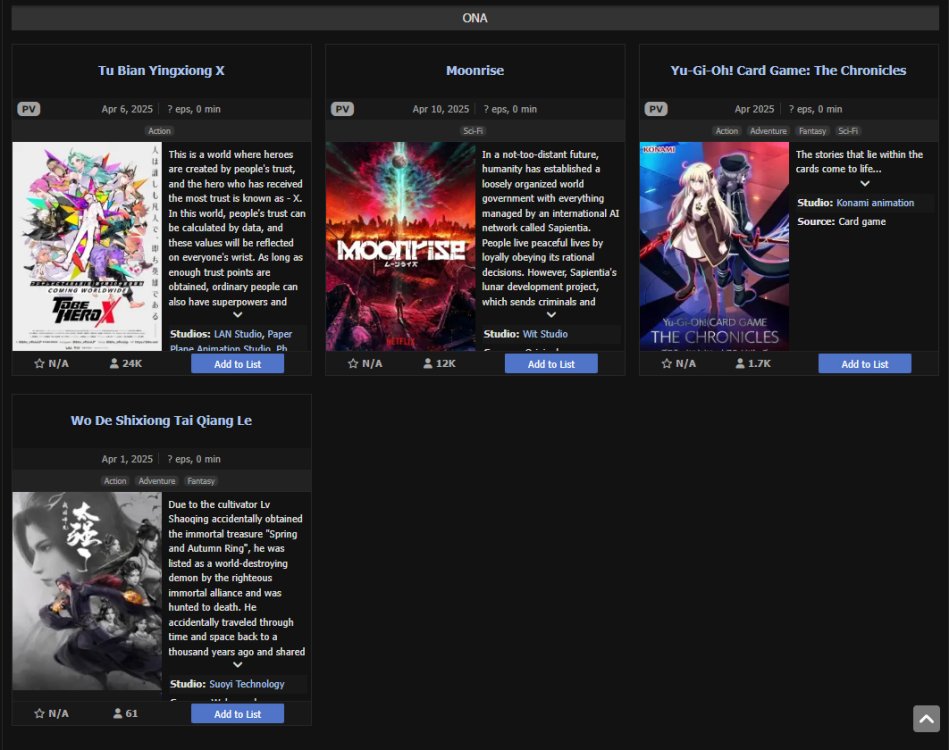Add Yu-Gi-Oh! Card Game to list

click(x=864, y=364)
